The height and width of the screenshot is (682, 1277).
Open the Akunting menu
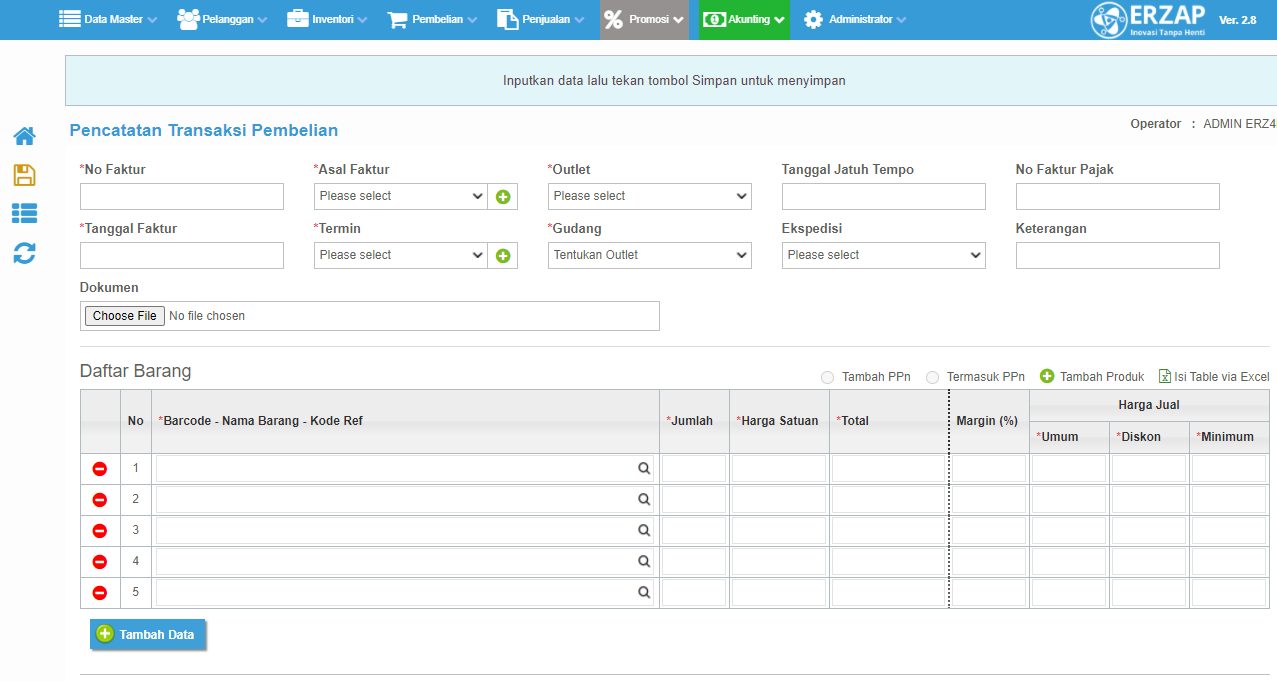(x=744, y=19)
